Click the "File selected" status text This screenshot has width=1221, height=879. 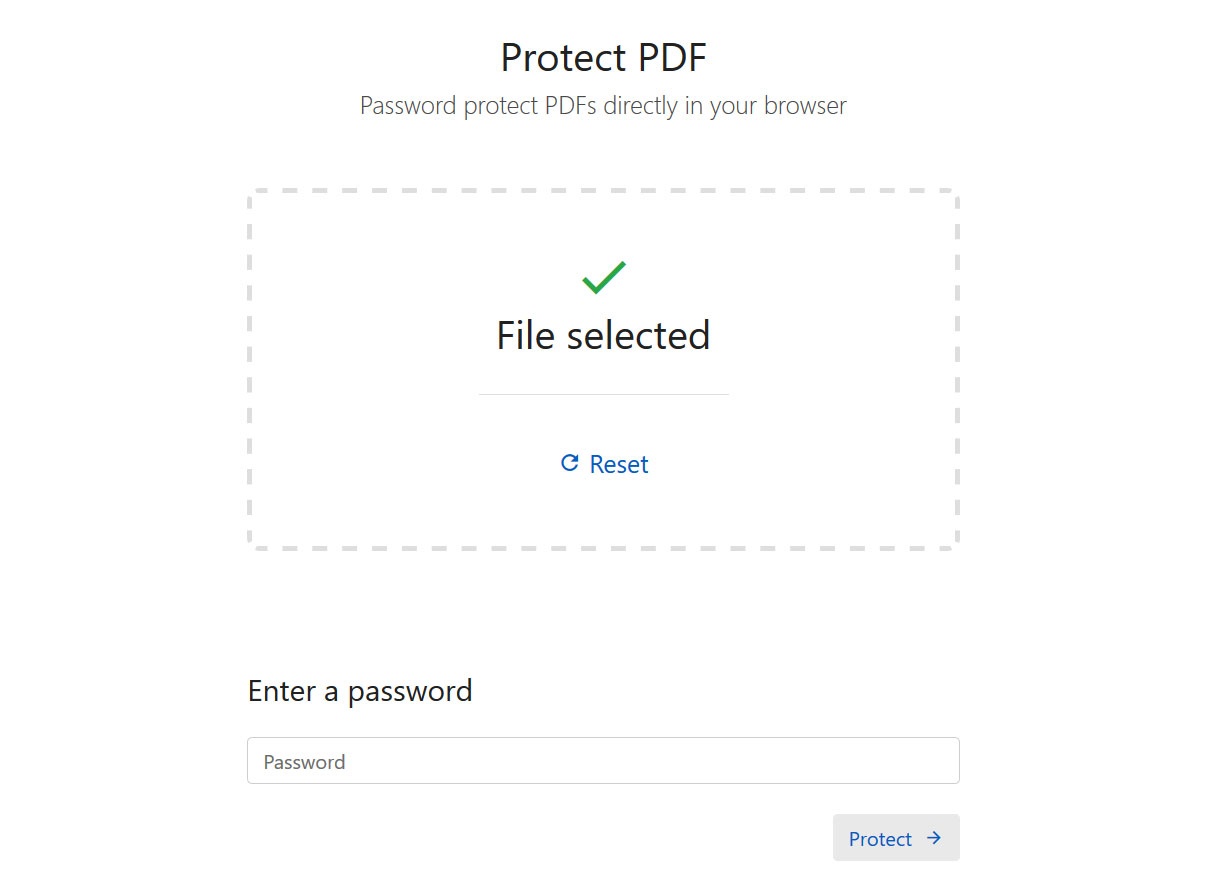(603, 335)
